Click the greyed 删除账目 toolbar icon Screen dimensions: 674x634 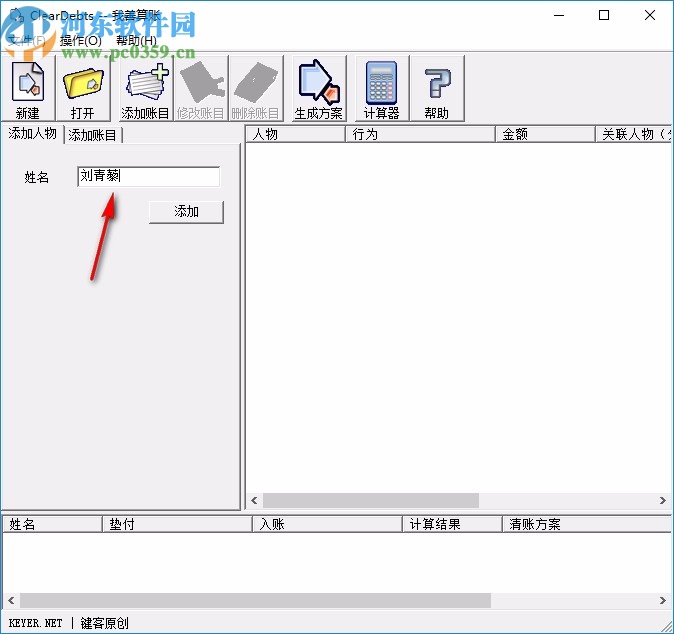click(255, 88)
